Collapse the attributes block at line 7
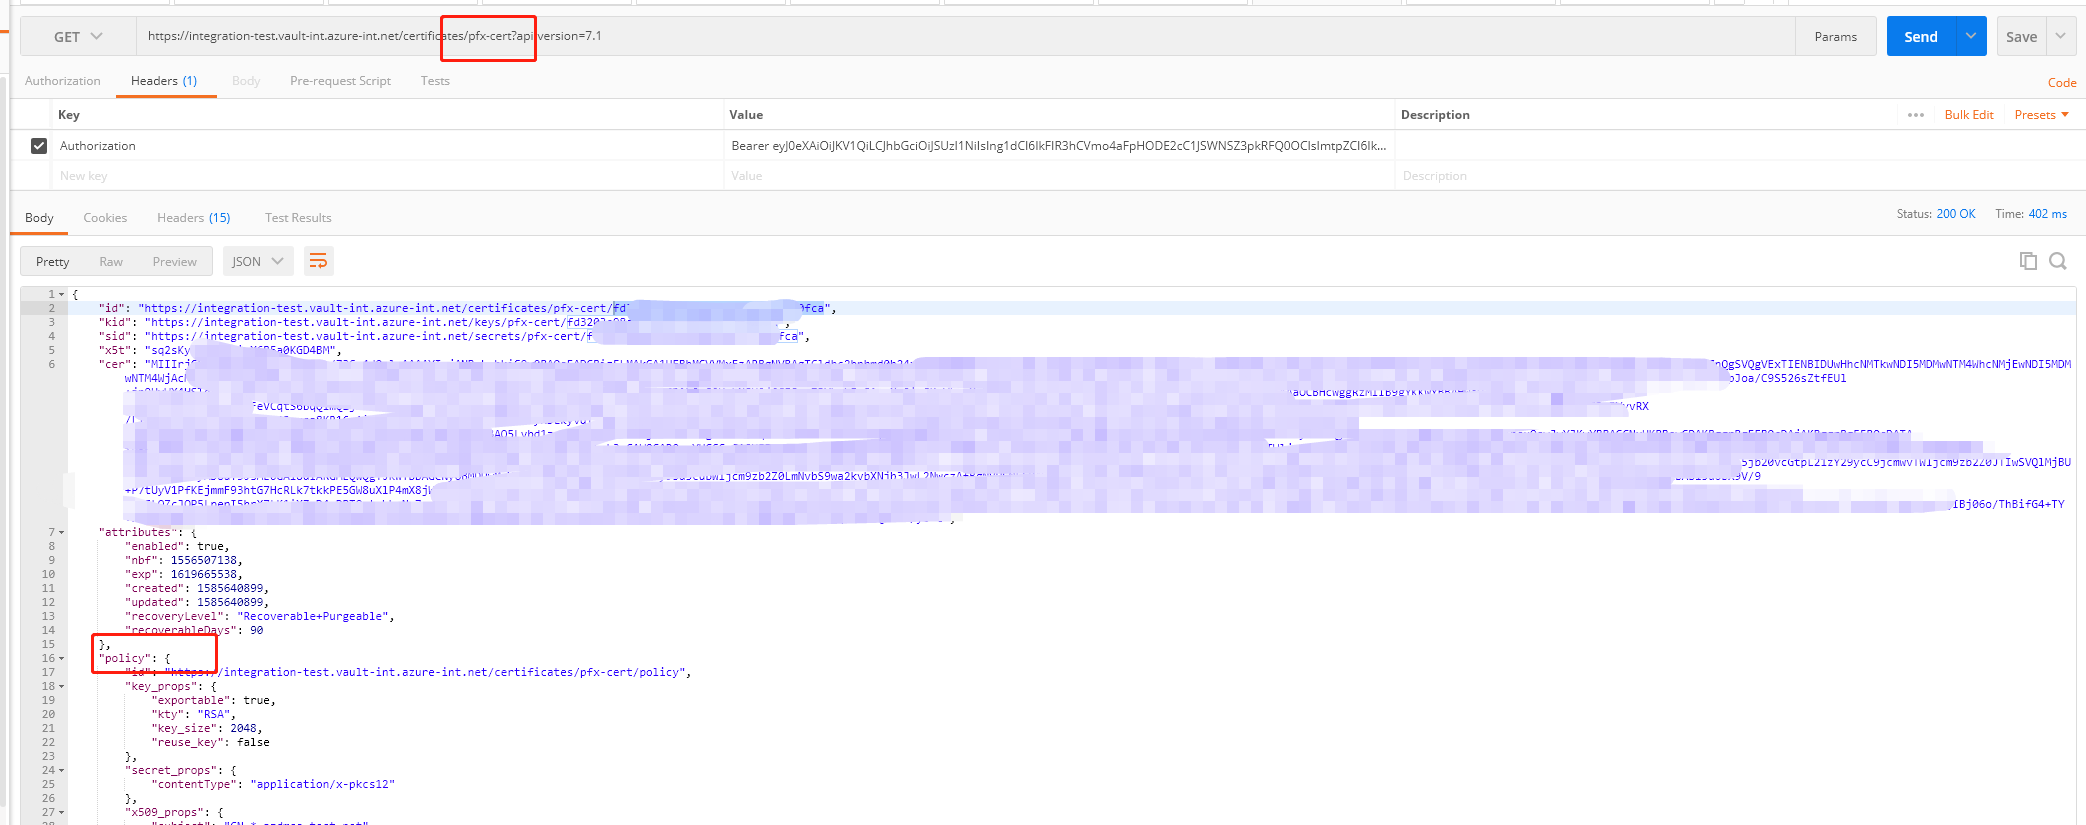Screen dimensions: 2086x825 [x=62, y=533]
